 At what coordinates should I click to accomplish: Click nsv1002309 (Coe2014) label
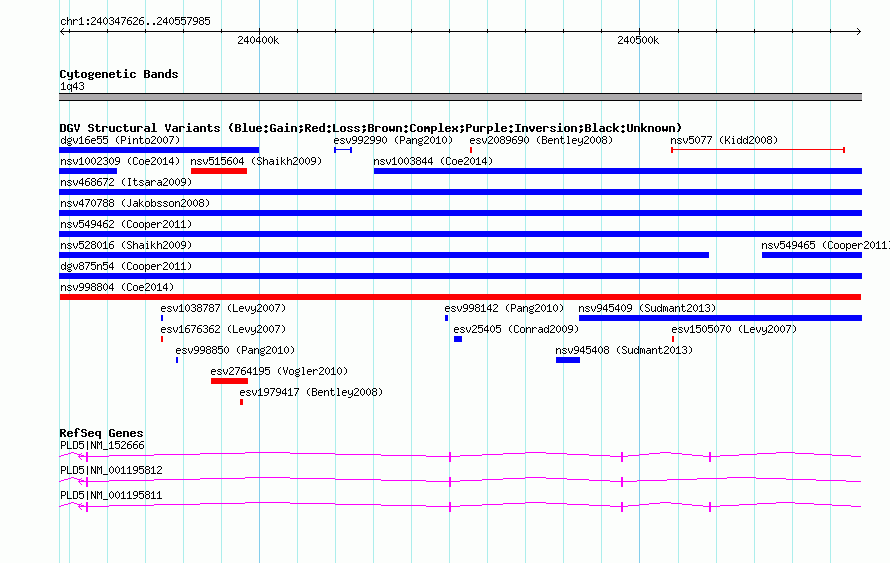tap(120, 161)
